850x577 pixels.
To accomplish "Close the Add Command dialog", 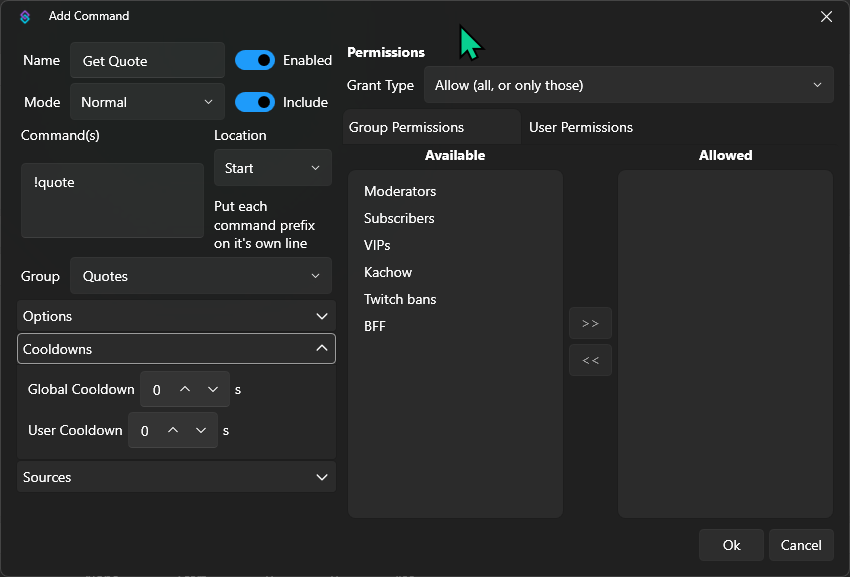I will click(x=826, y=16).
